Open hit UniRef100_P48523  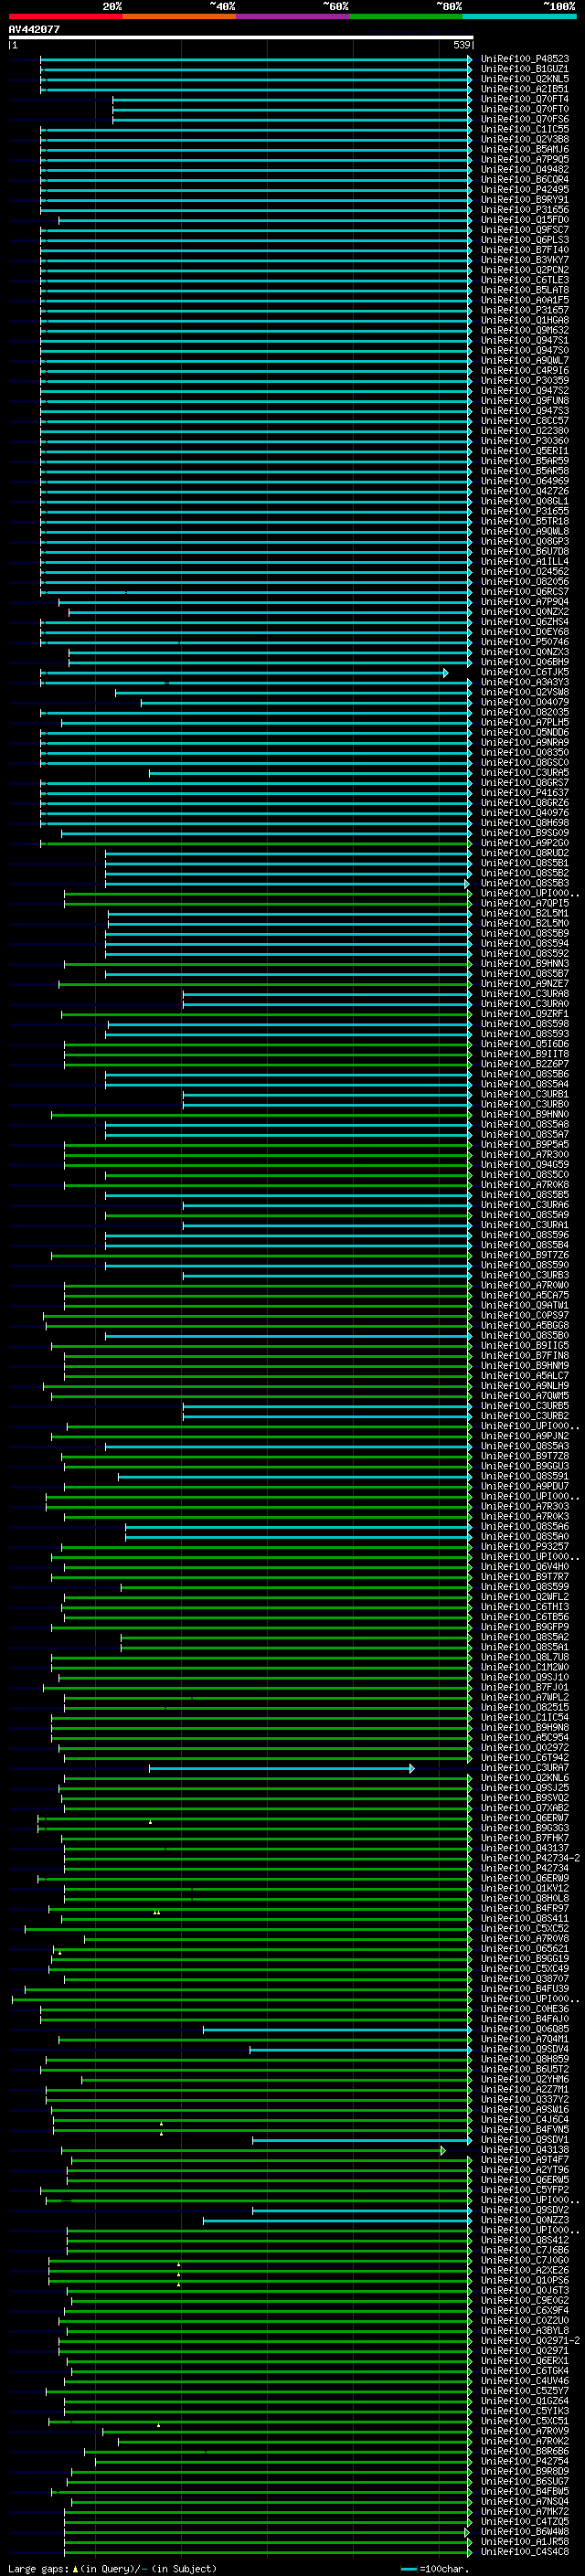pos(525,59)
